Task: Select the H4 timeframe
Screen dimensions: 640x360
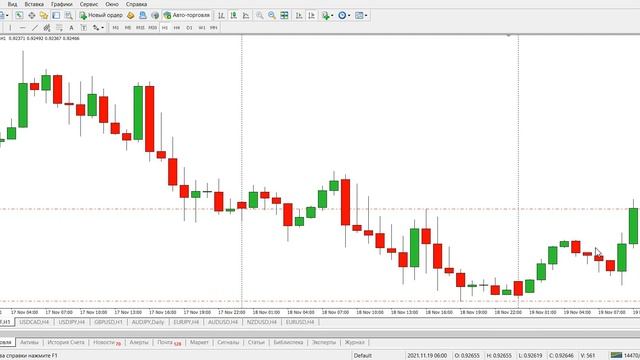Action: [x=177, y=28]
